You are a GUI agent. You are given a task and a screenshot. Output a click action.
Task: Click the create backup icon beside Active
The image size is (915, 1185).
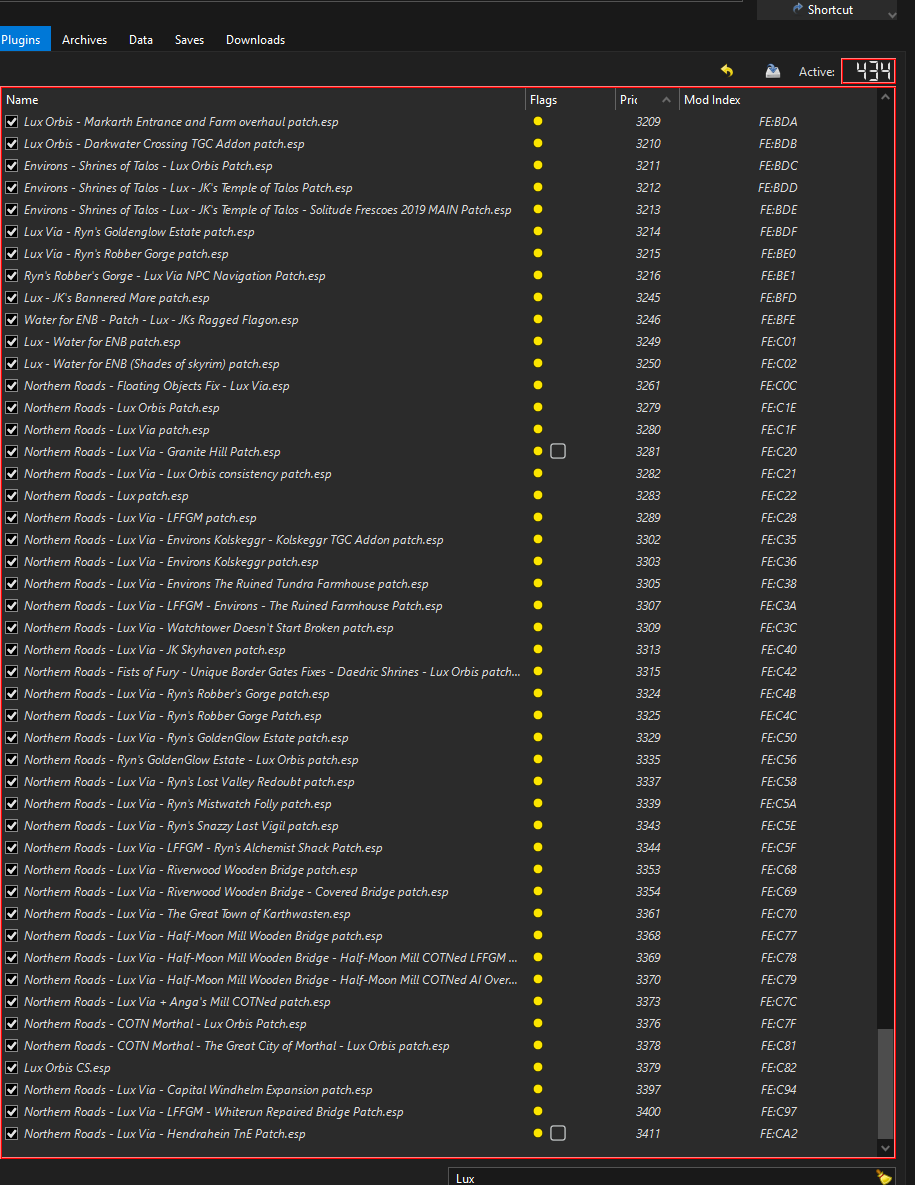pyautogui.click(x=772, y=71)
